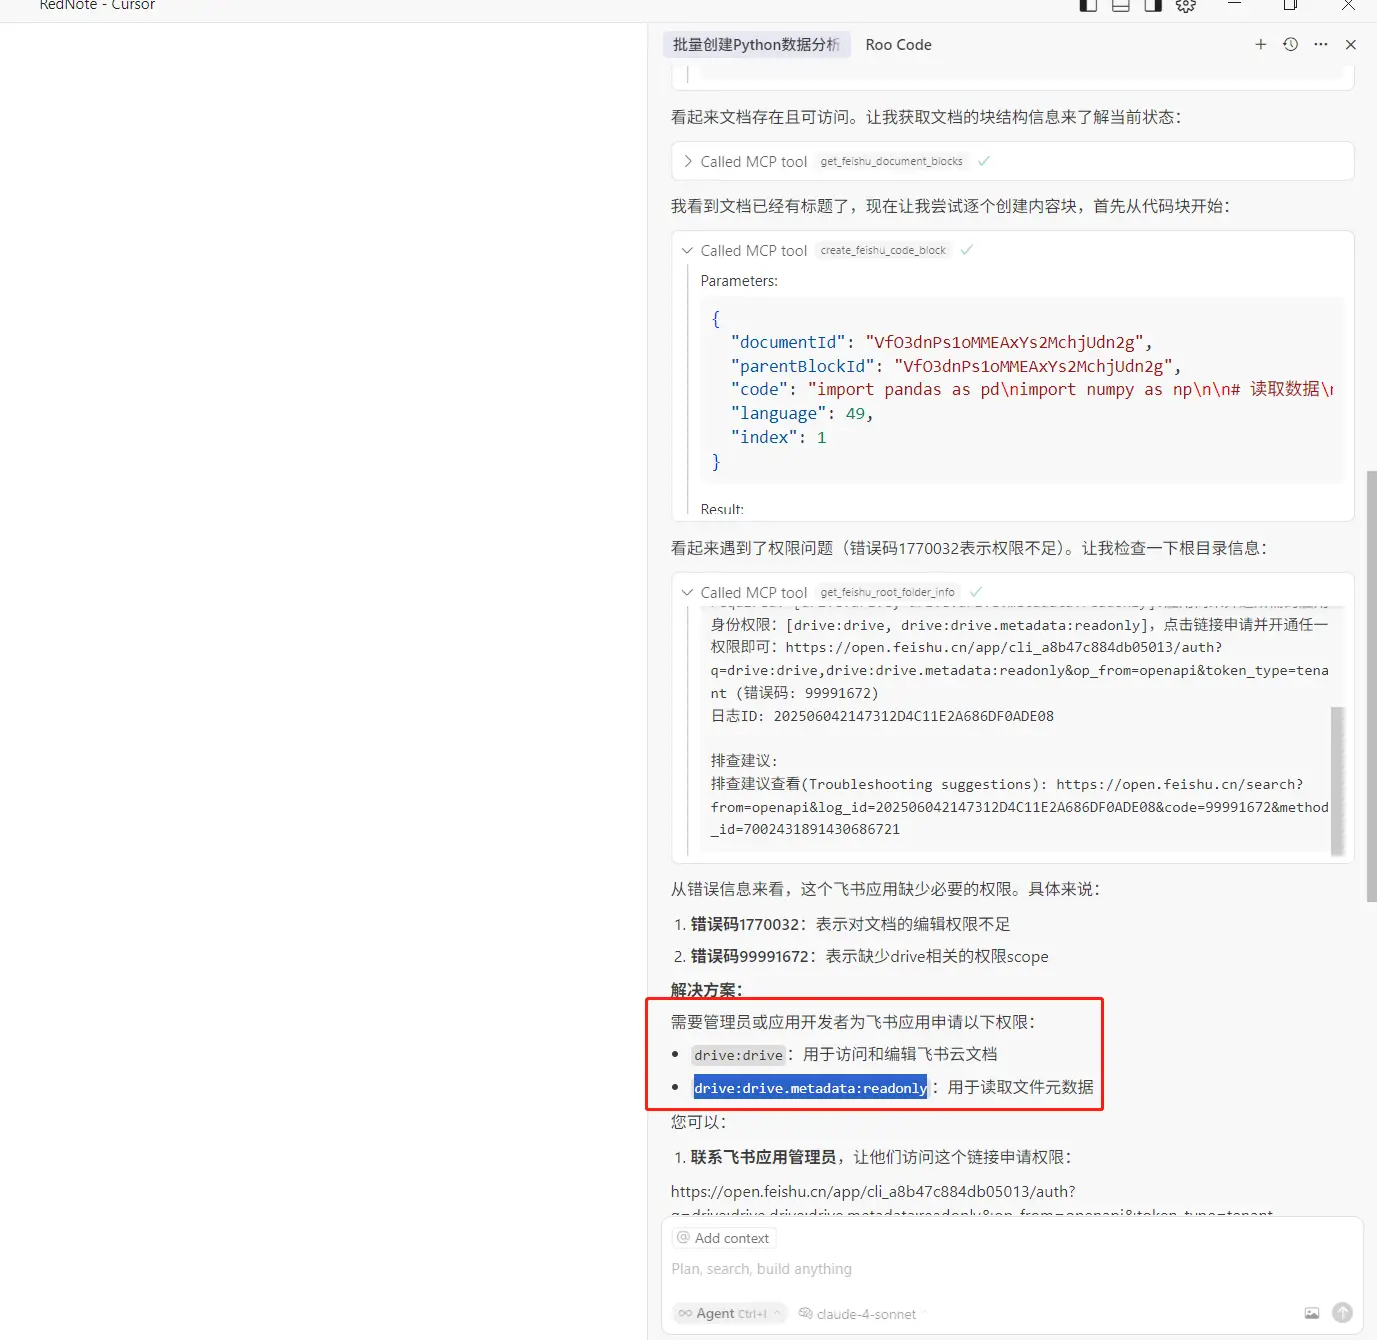
Task: Click the 解决方案 heading
Action: pyautogui.click(x=706, y=989)
